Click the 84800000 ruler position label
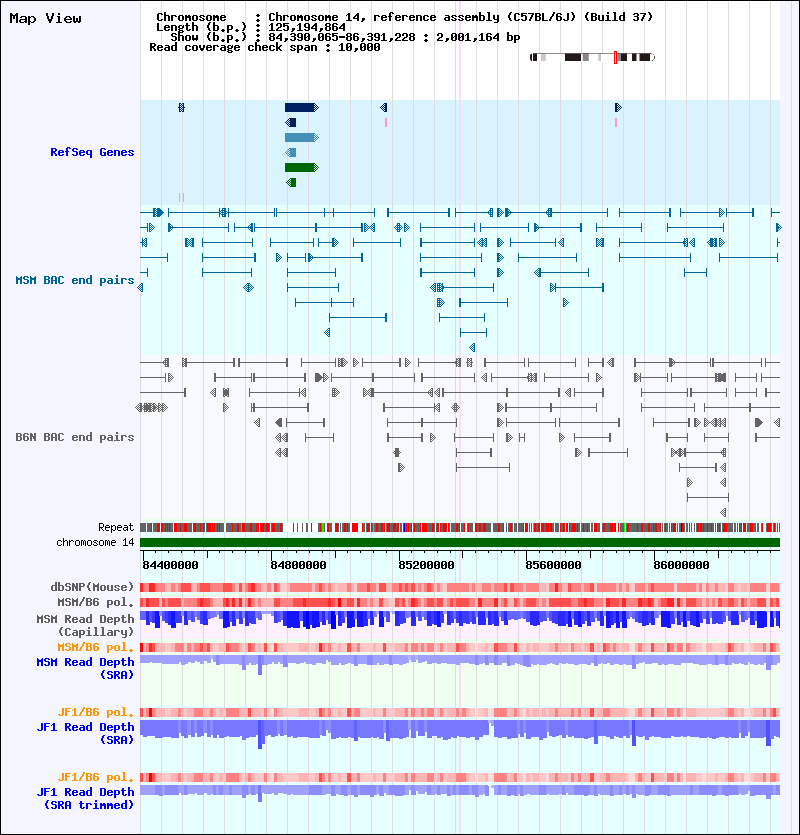The image size is (800, 835). (298, 565)
